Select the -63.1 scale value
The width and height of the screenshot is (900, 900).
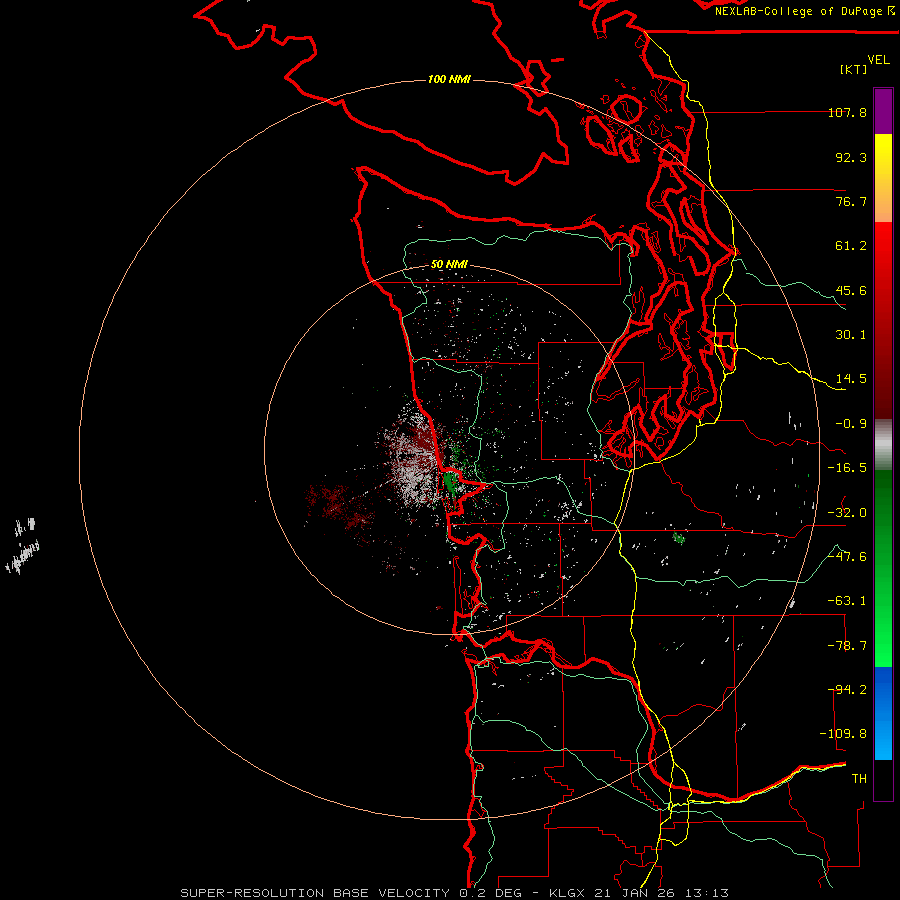tap(847, 601)
